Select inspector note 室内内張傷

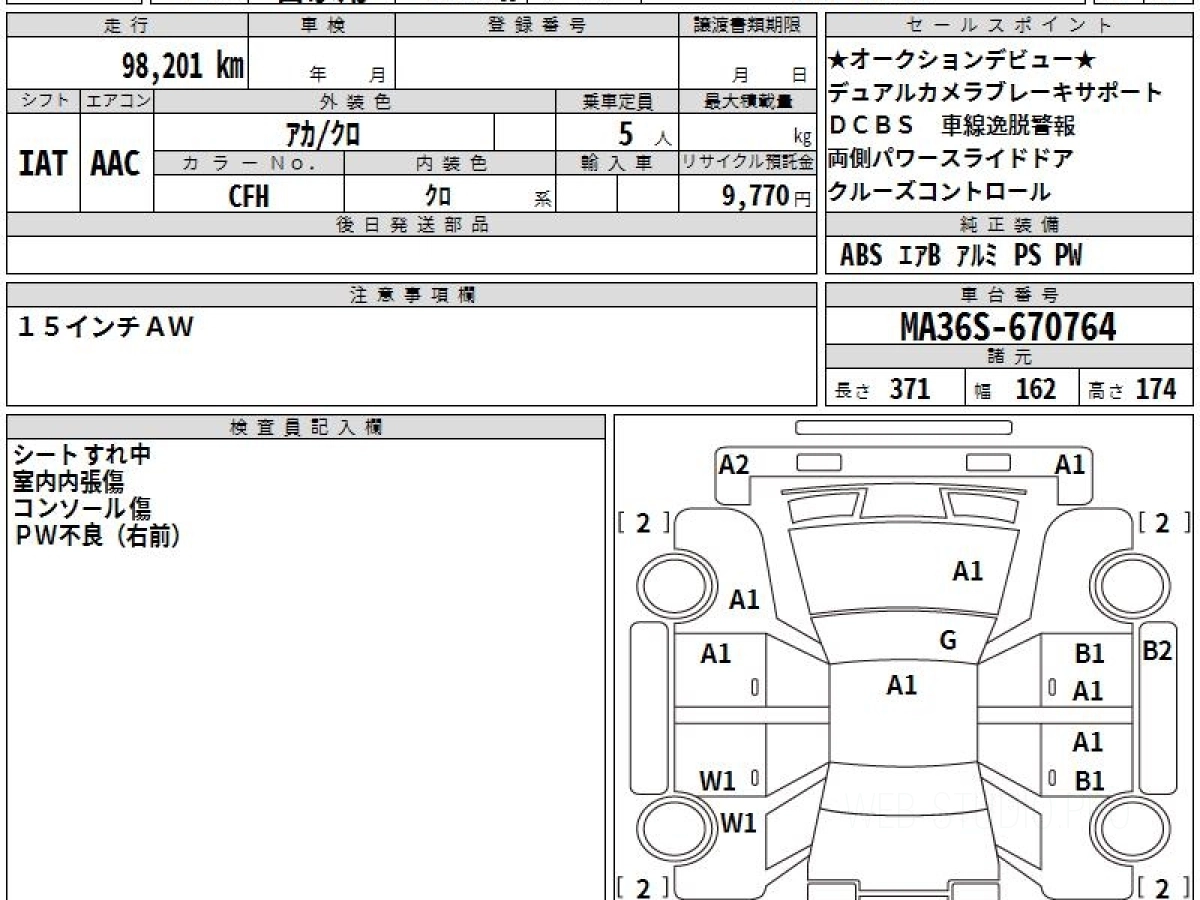click(x=68, y=482)
